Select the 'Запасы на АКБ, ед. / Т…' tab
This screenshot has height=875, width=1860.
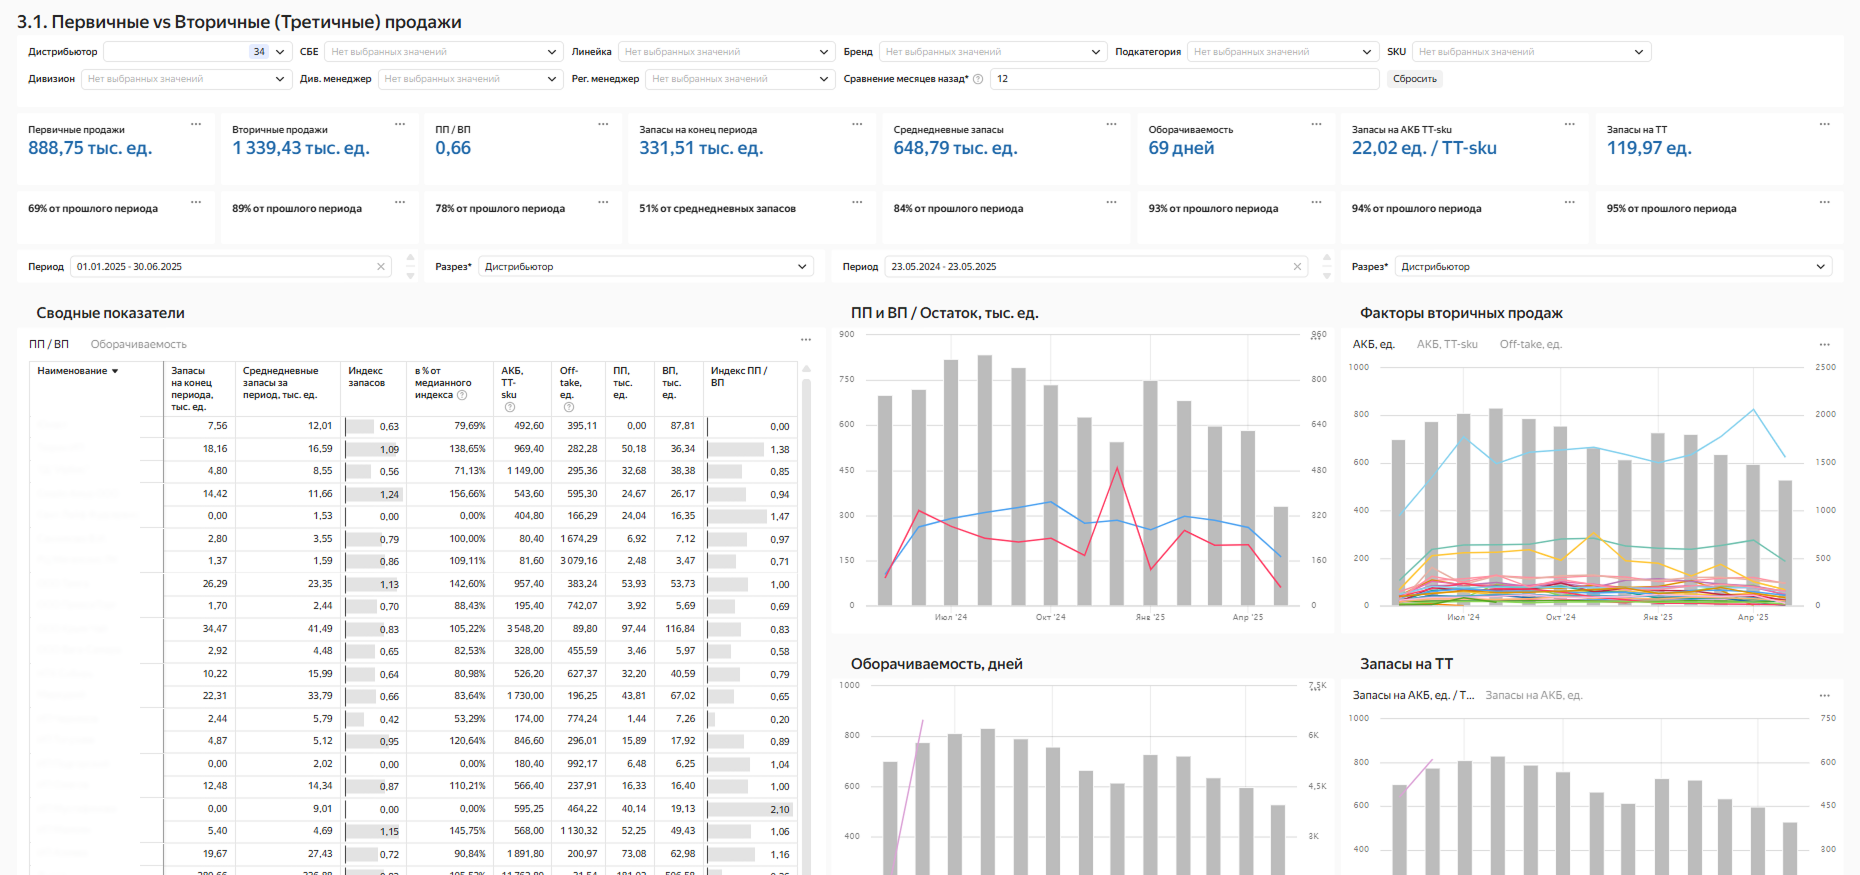coord(1413,695)
